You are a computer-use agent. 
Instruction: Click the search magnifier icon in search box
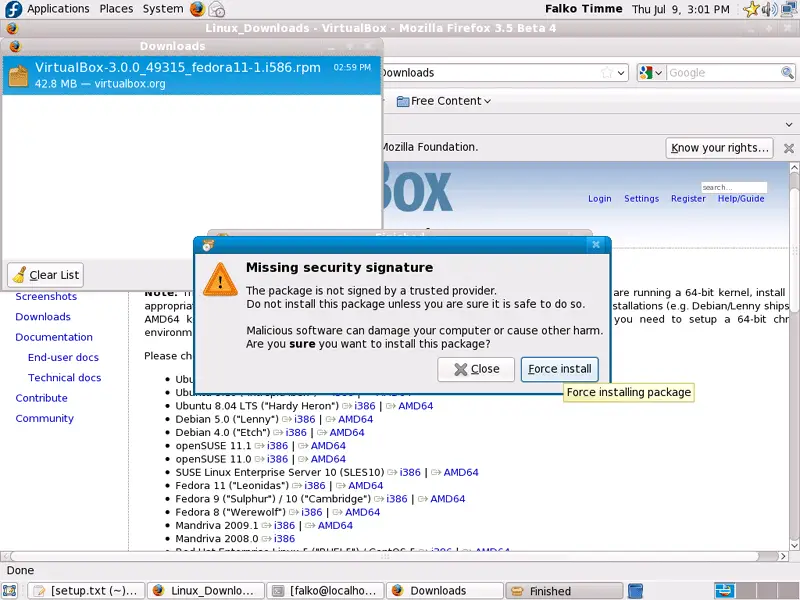[x=787, y=73]
